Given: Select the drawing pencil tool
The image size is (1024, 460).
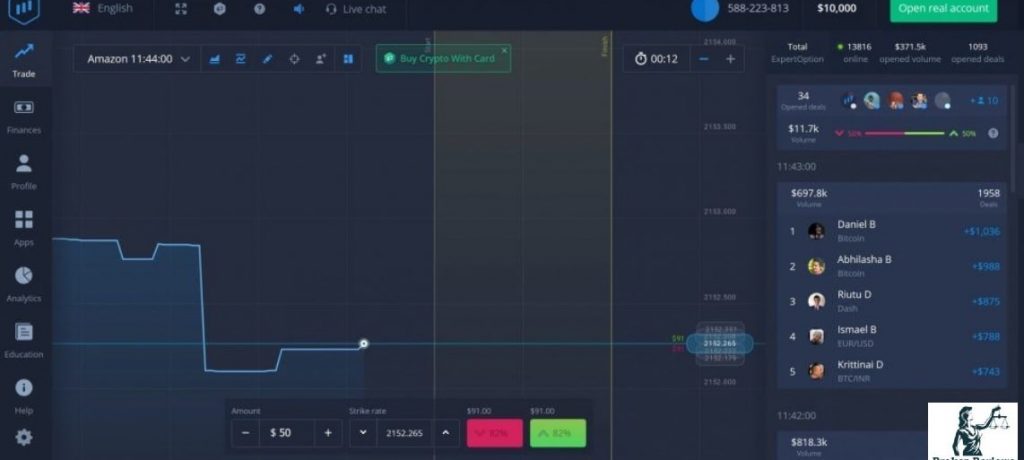Looking at the screenshot, I should [x=267, y=59].
